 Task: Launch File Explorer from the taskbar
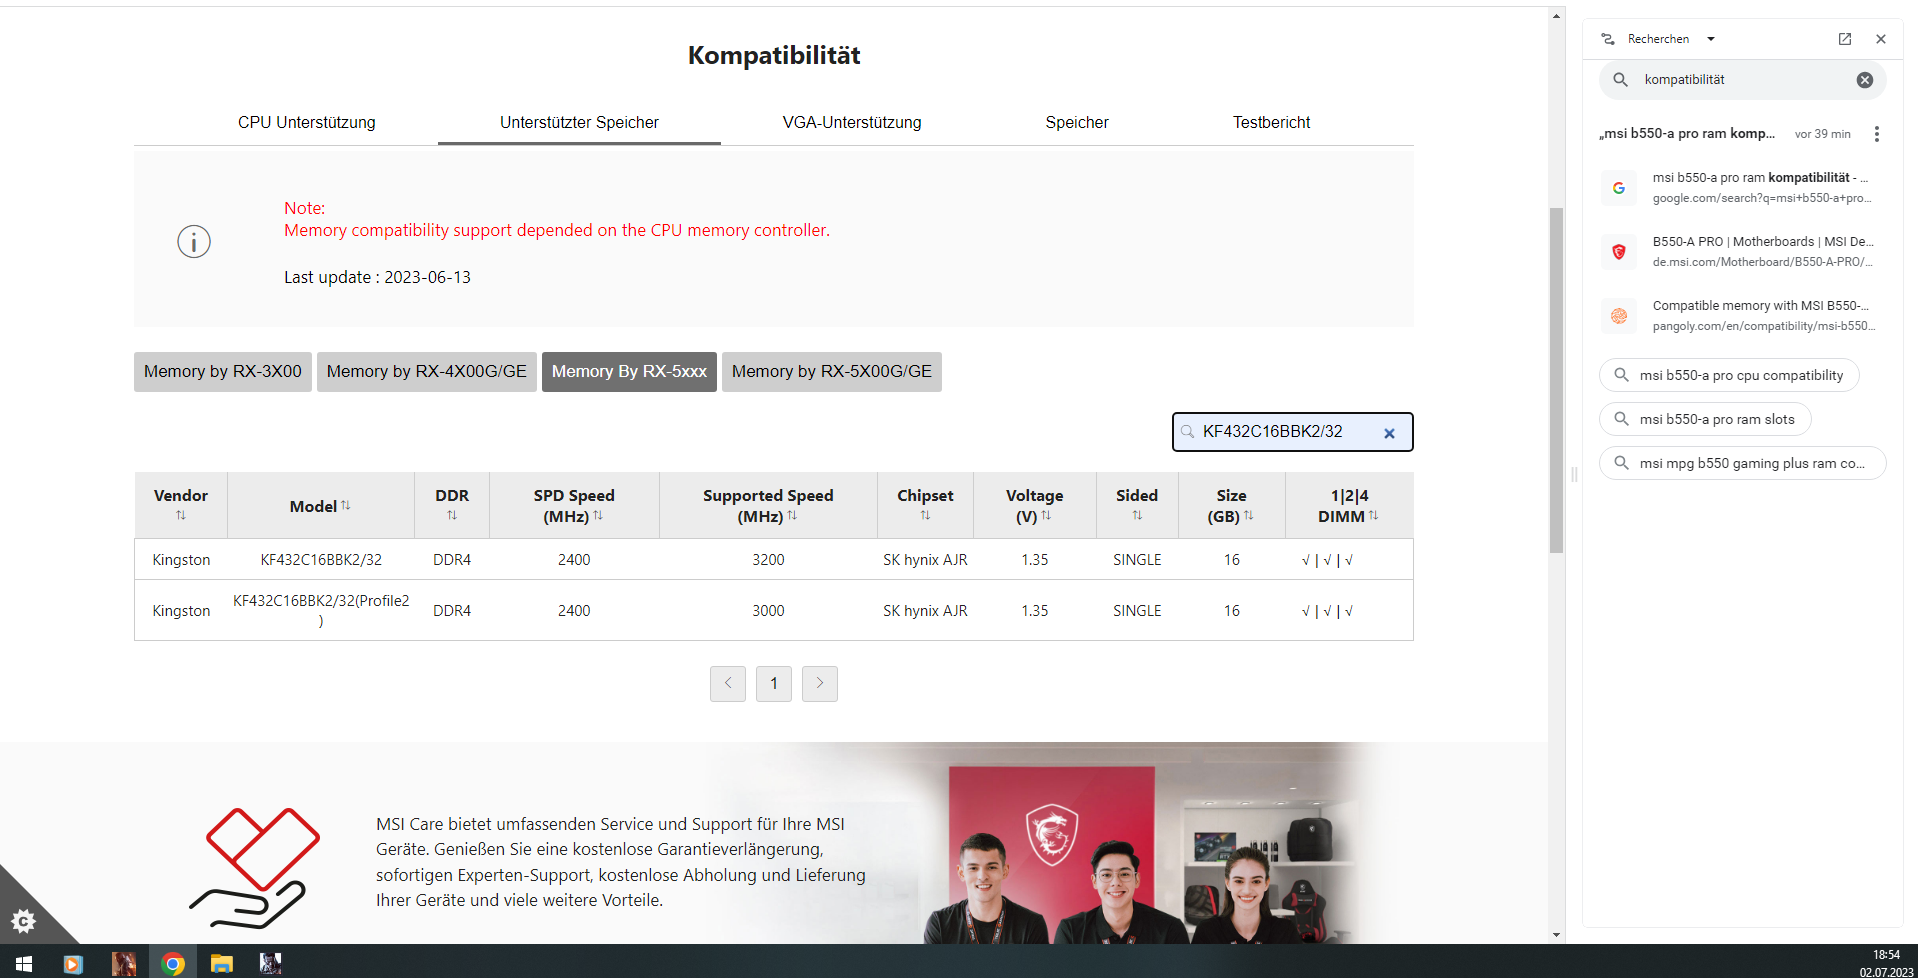tap(221, 963)
